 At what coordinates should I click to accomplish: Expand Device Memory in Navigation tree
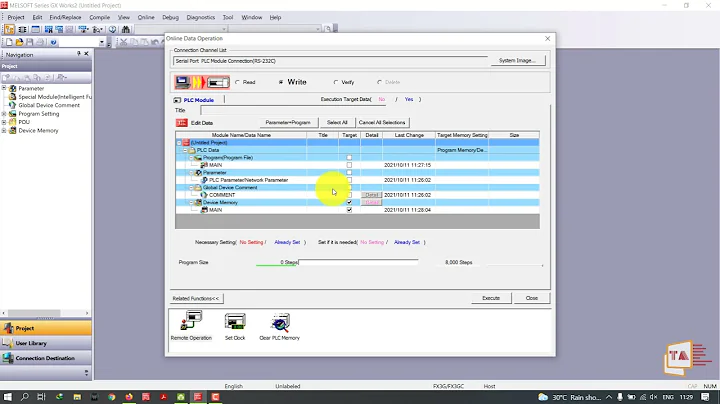tap(4, 130)
